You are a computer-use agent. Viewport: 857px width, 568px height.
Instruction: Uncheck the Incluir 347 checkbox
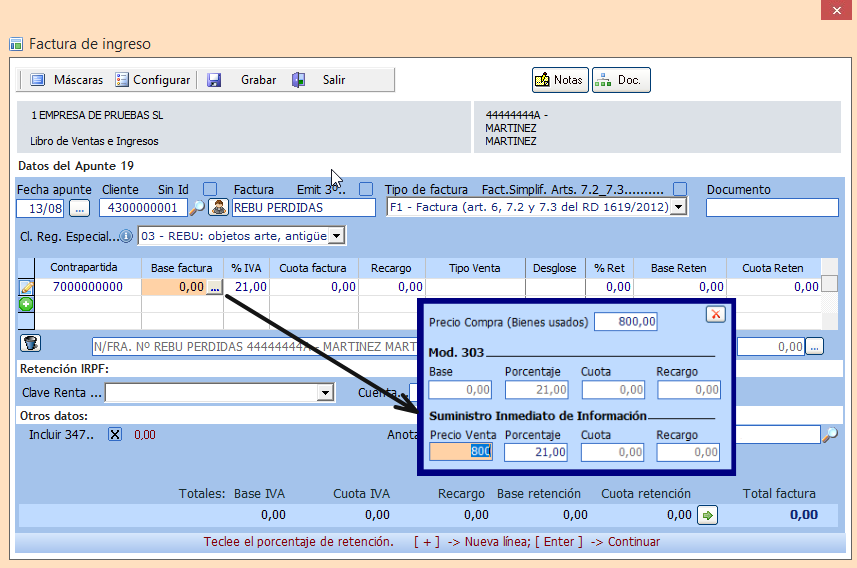coord(115,435)
